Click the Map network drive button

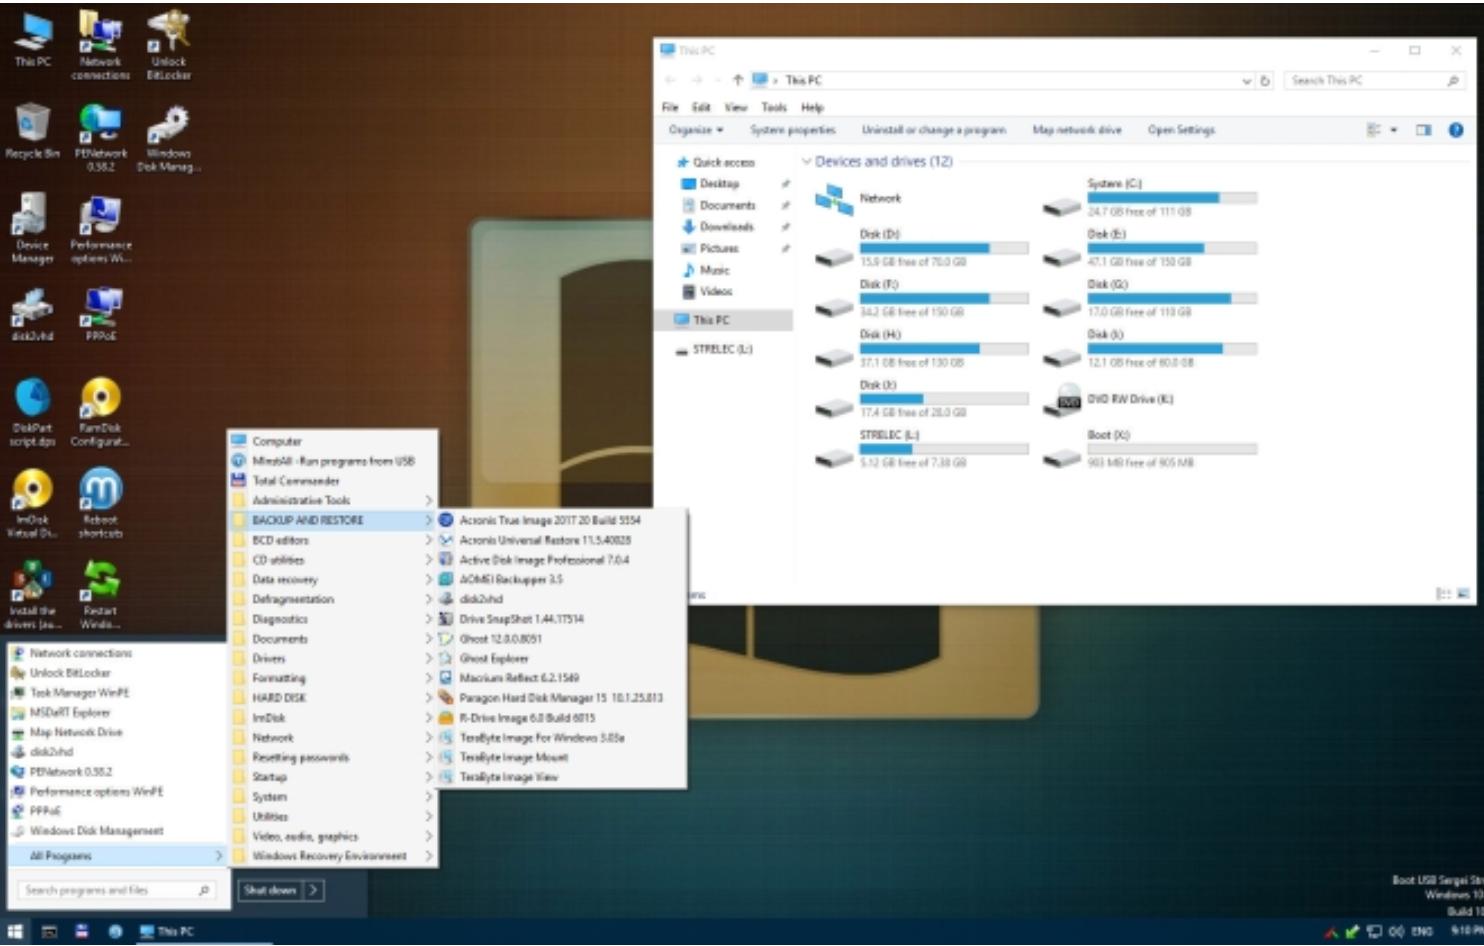1076,130
